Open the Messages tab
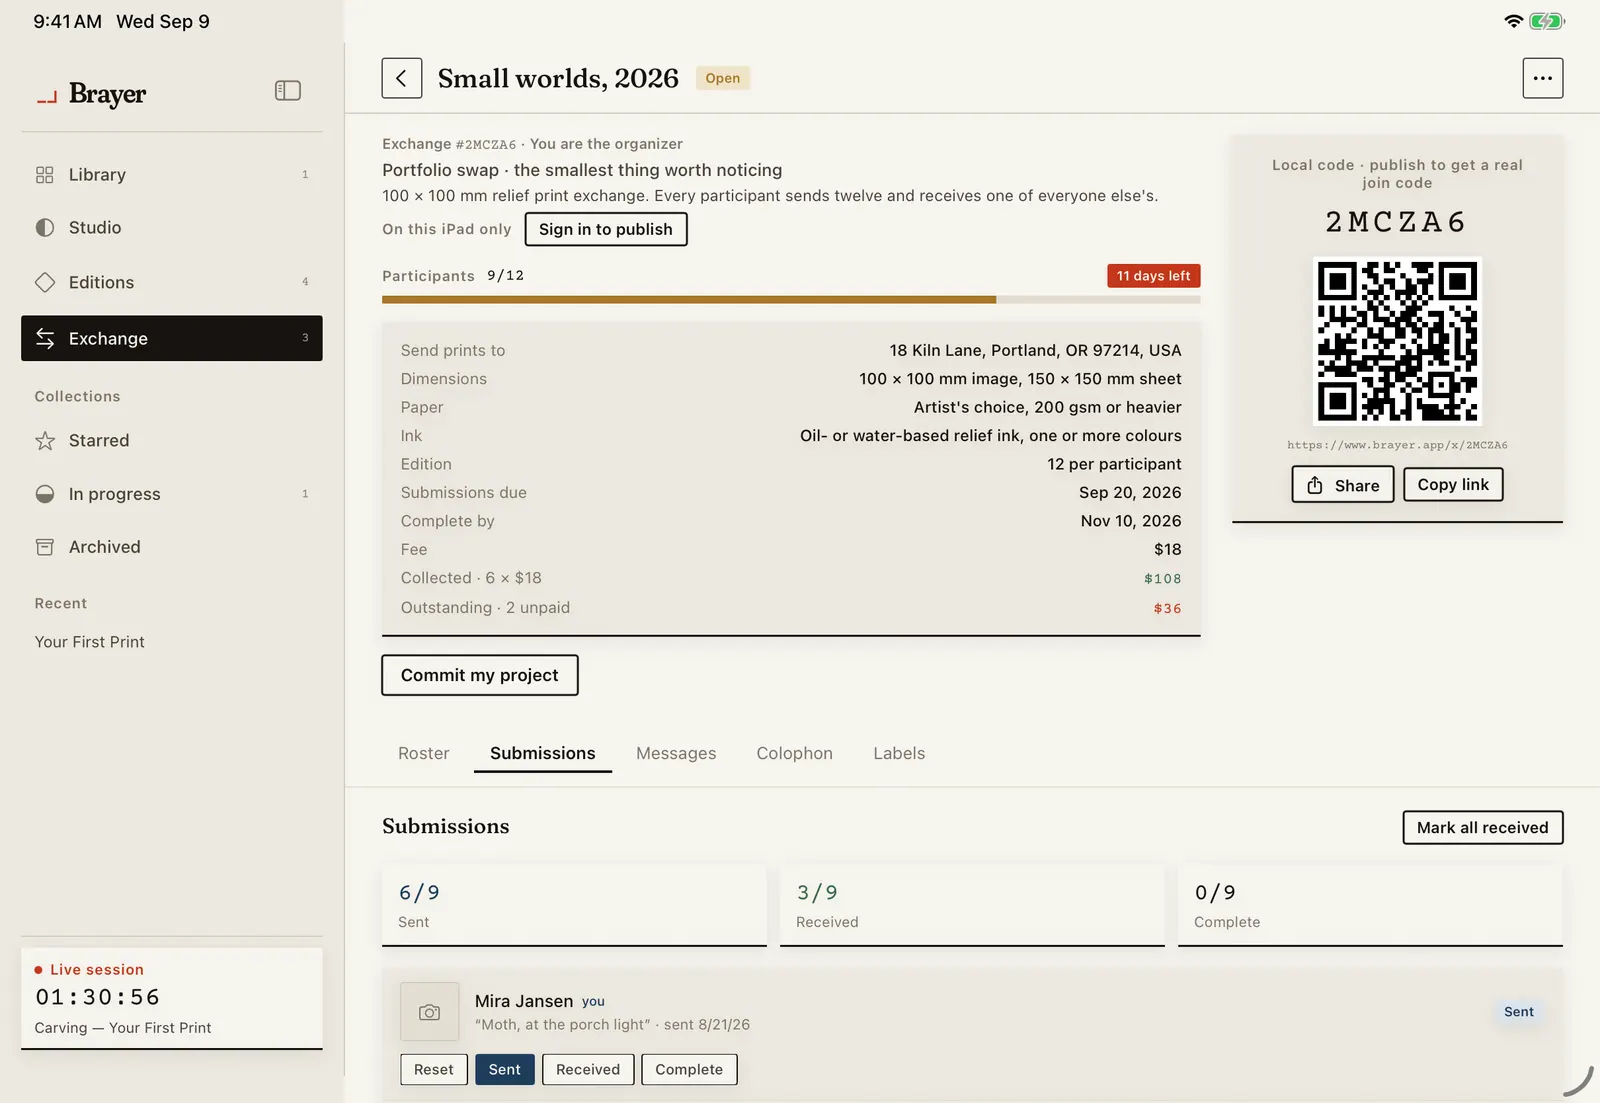This screenshot has width=1600, height=1103. point(676,753)
